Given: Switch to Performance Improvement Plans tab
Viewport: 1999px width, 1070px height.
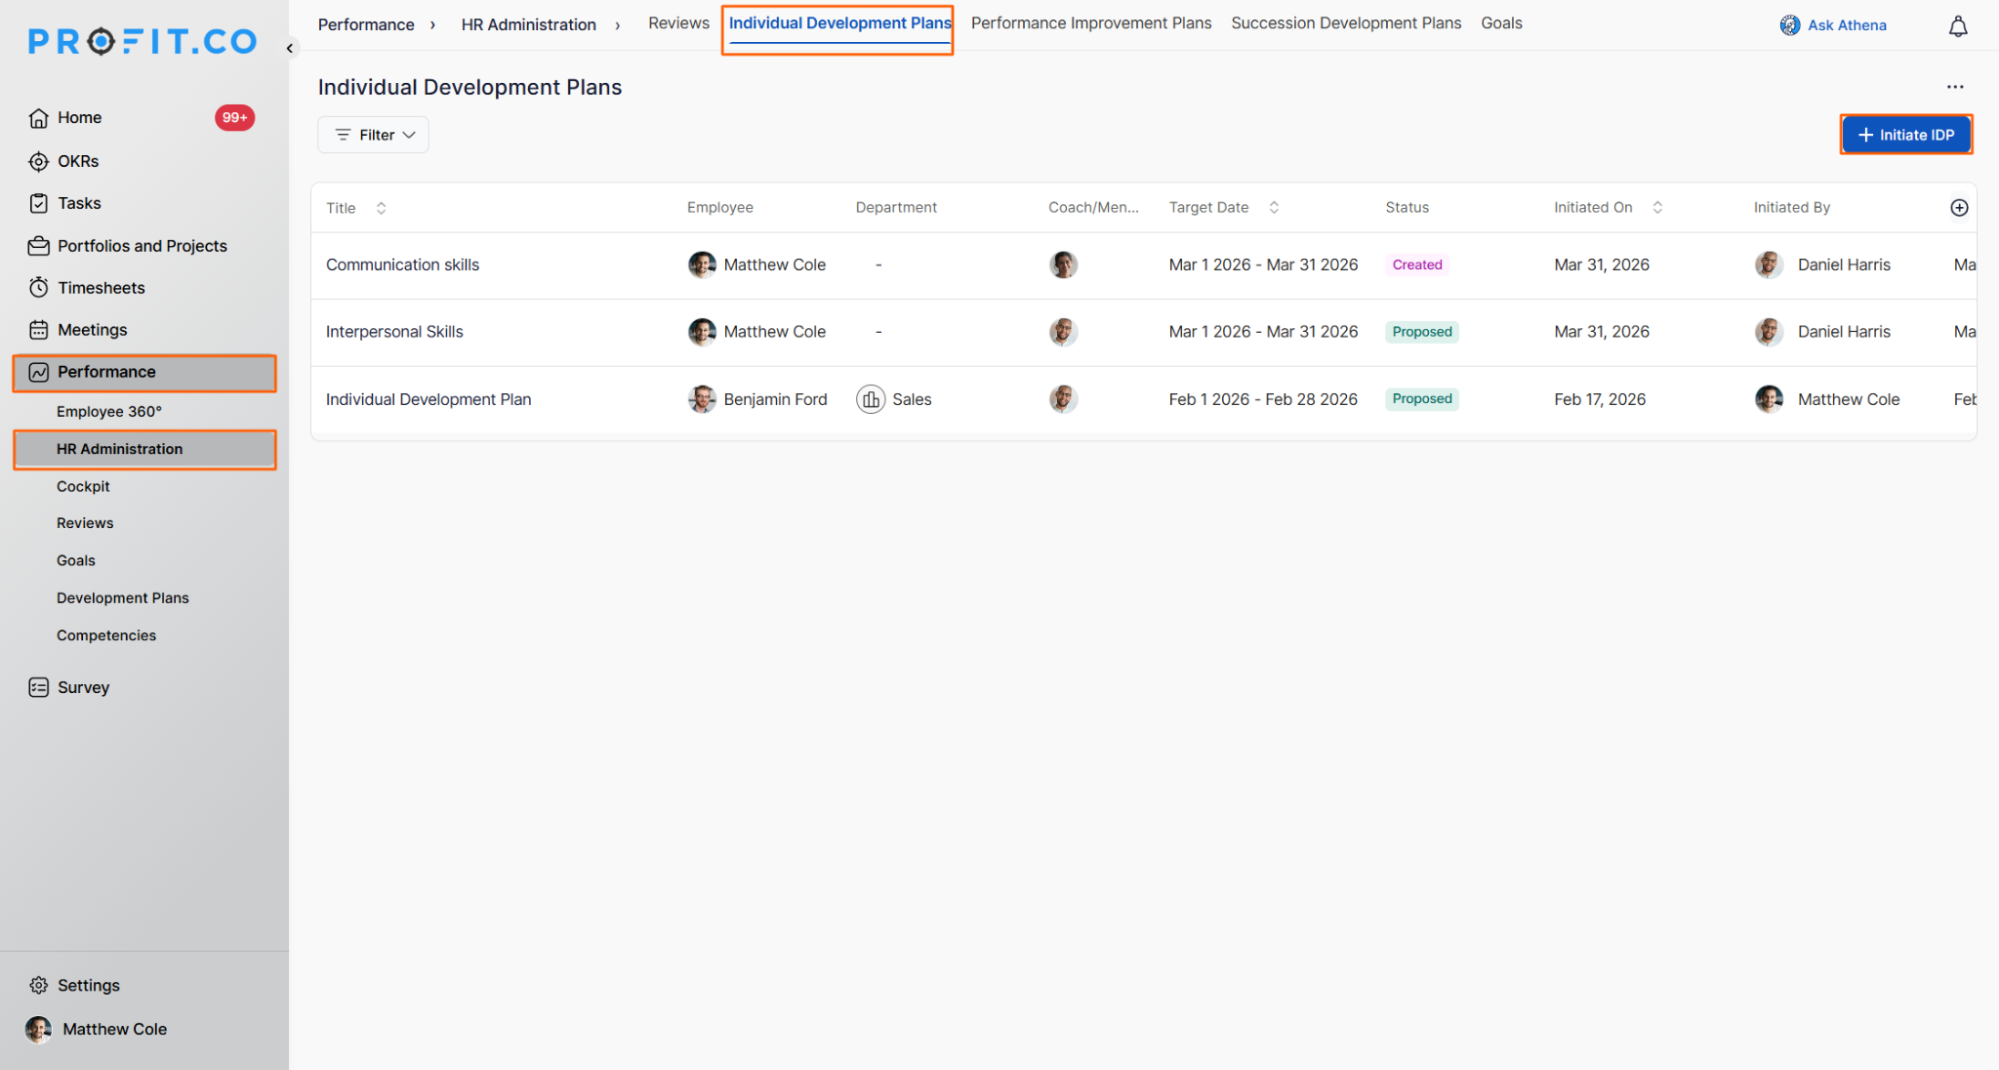Looking at the screenshot, I should pos(1090,23).
